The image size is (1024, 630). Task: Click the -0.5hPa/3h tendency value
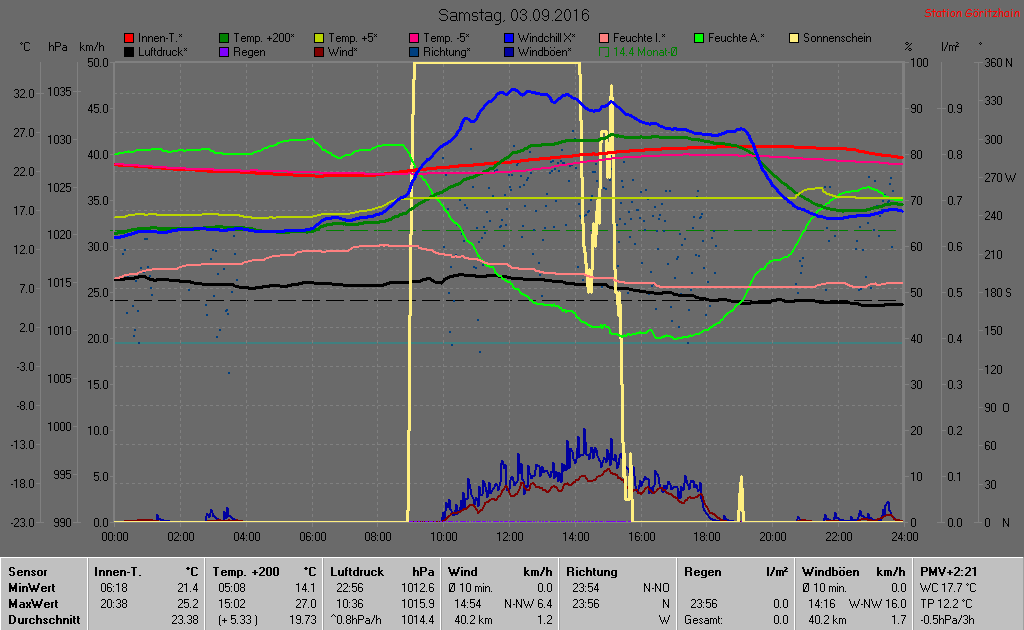[949, 620]
